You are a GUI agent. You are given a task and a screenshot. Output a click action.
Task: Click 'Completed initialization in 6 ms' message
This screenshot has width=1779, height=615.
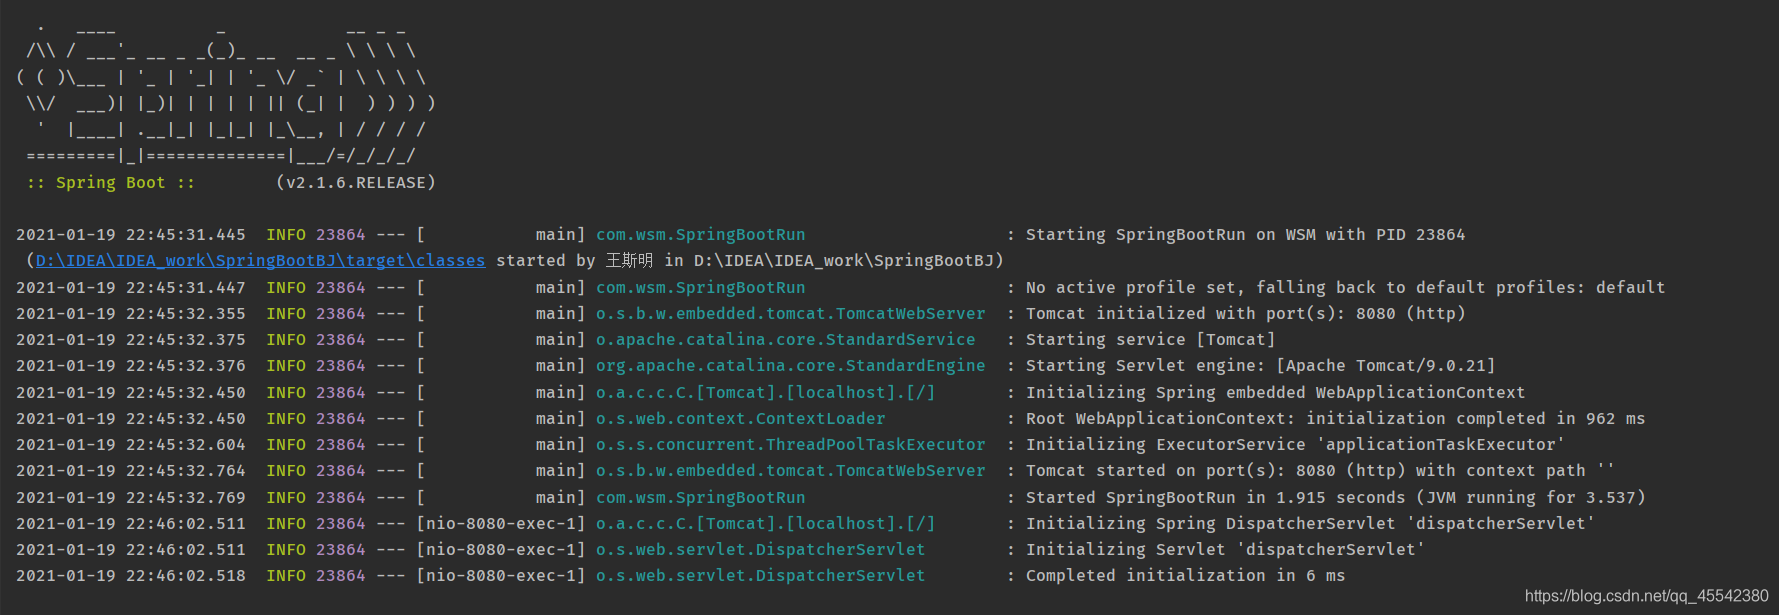click(x=1185, y=576)
